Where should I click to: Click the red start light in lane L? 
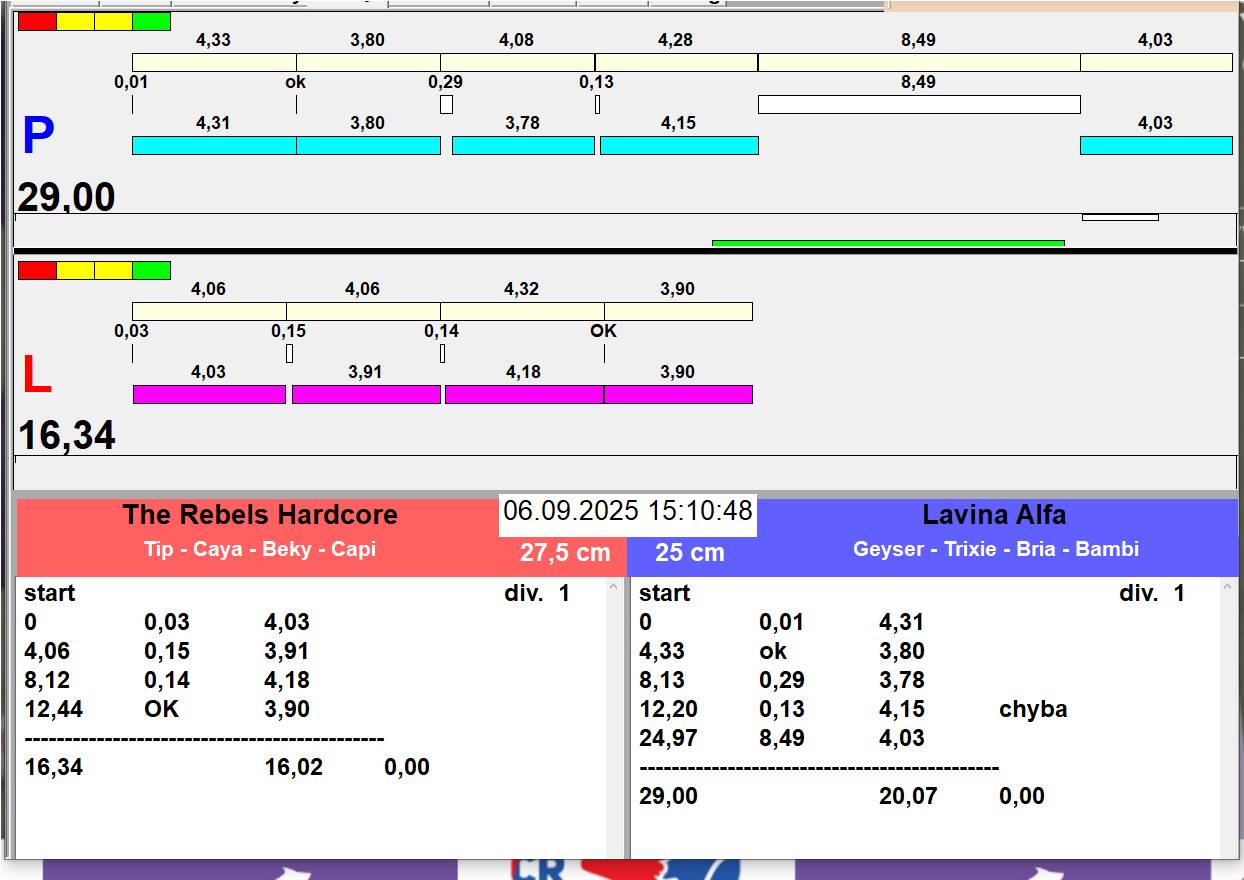(x=37, y=270)
